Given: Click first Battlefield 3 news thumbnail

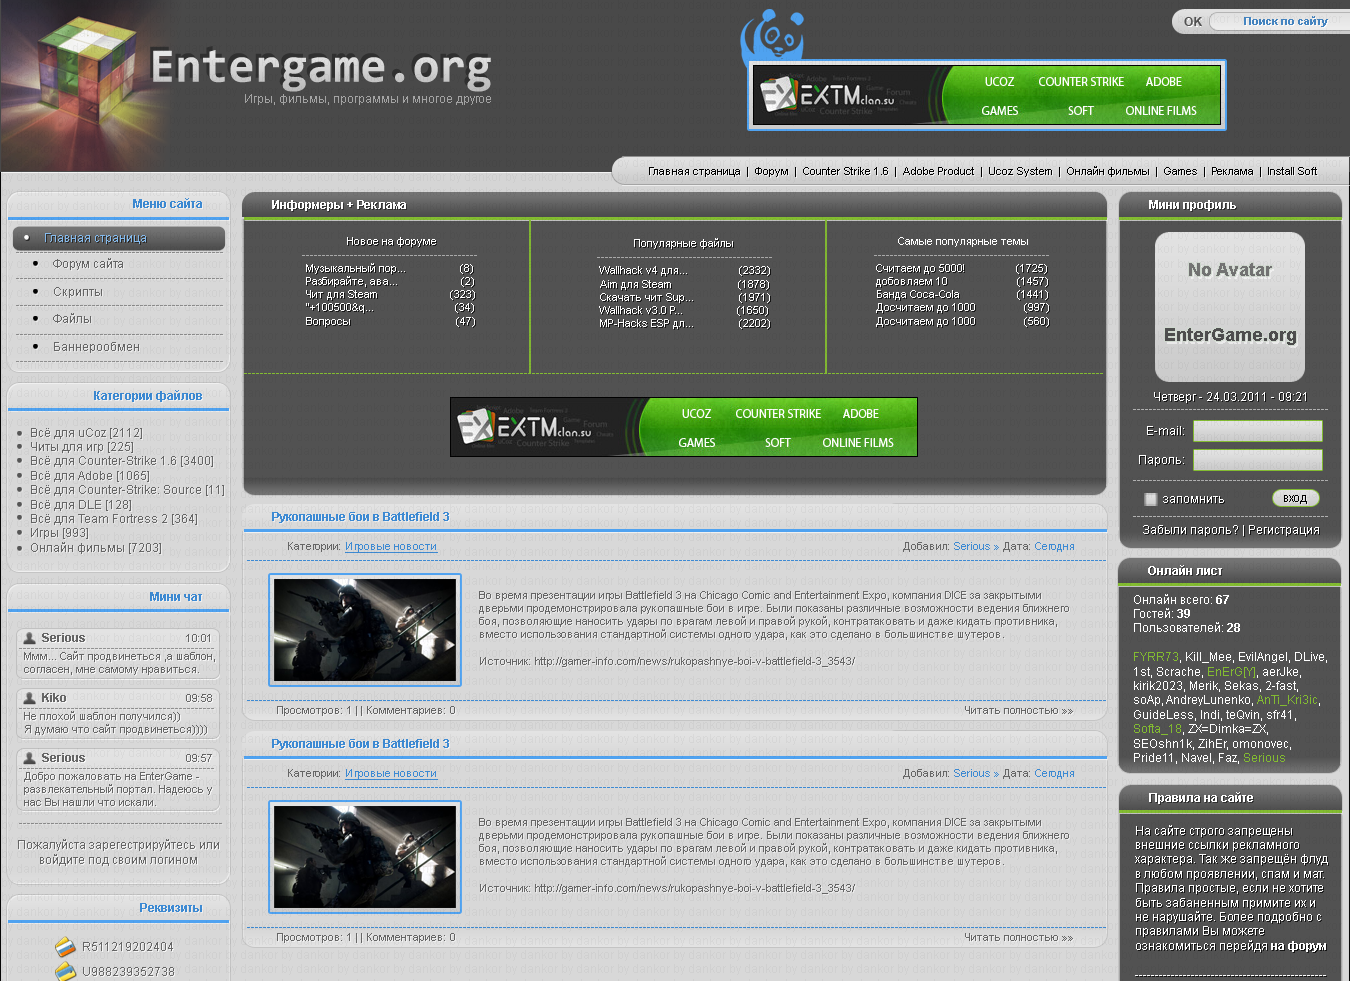Looking at the screenshot, I should pyautogui.click(x=365, y=630).
